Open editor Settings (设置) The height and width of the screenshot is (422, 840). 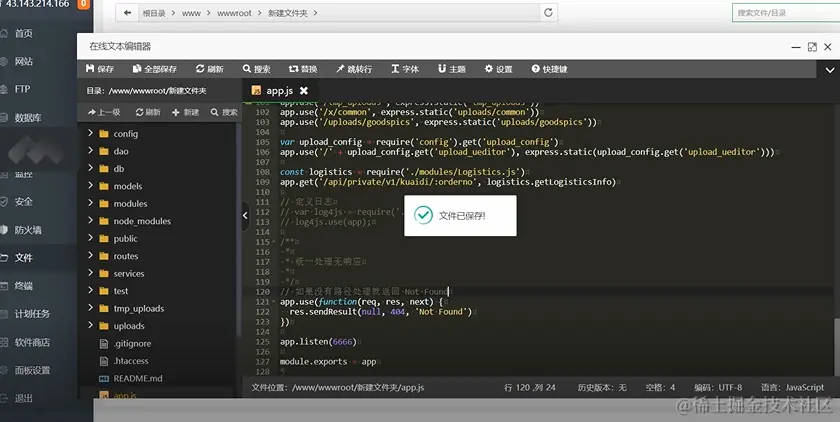(x=499, y=69)
